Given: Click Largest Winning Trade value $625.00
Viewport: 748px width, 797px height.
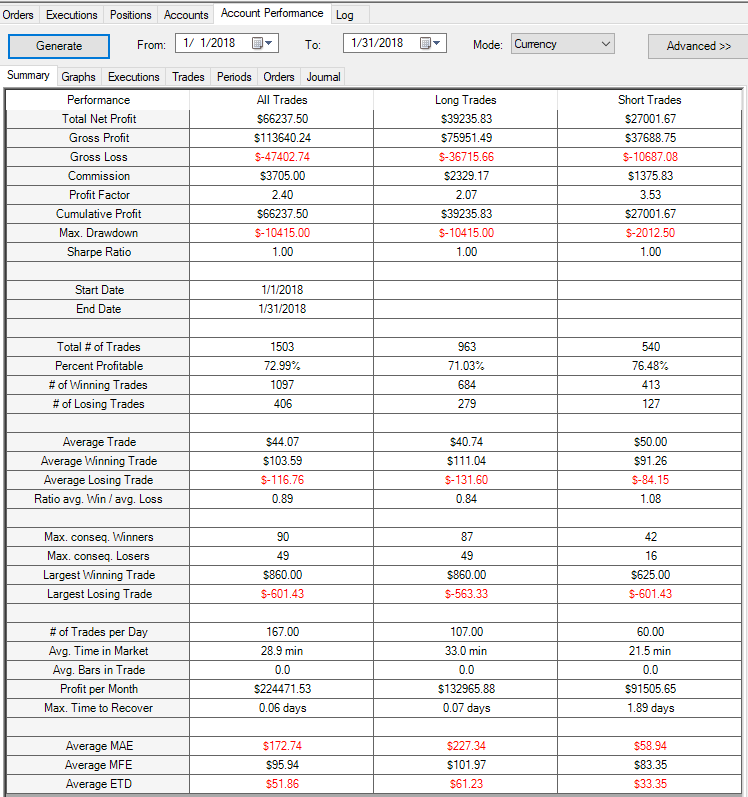Looking at the screenshot, I should 650,575.
